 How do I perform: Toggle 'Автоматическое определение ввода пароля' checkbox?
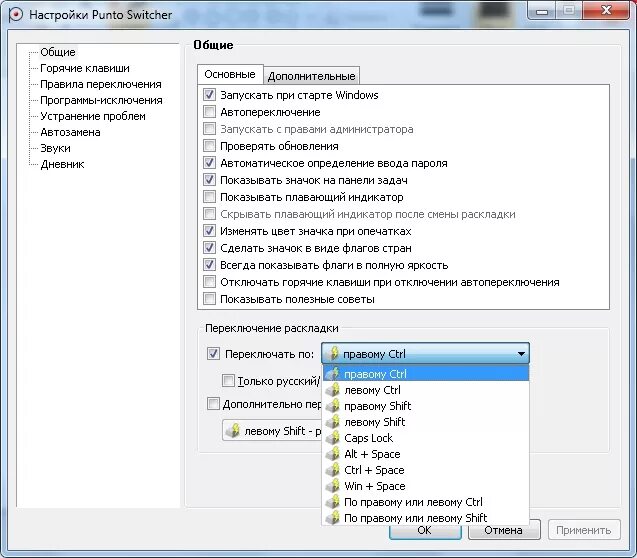pos(209,163)
